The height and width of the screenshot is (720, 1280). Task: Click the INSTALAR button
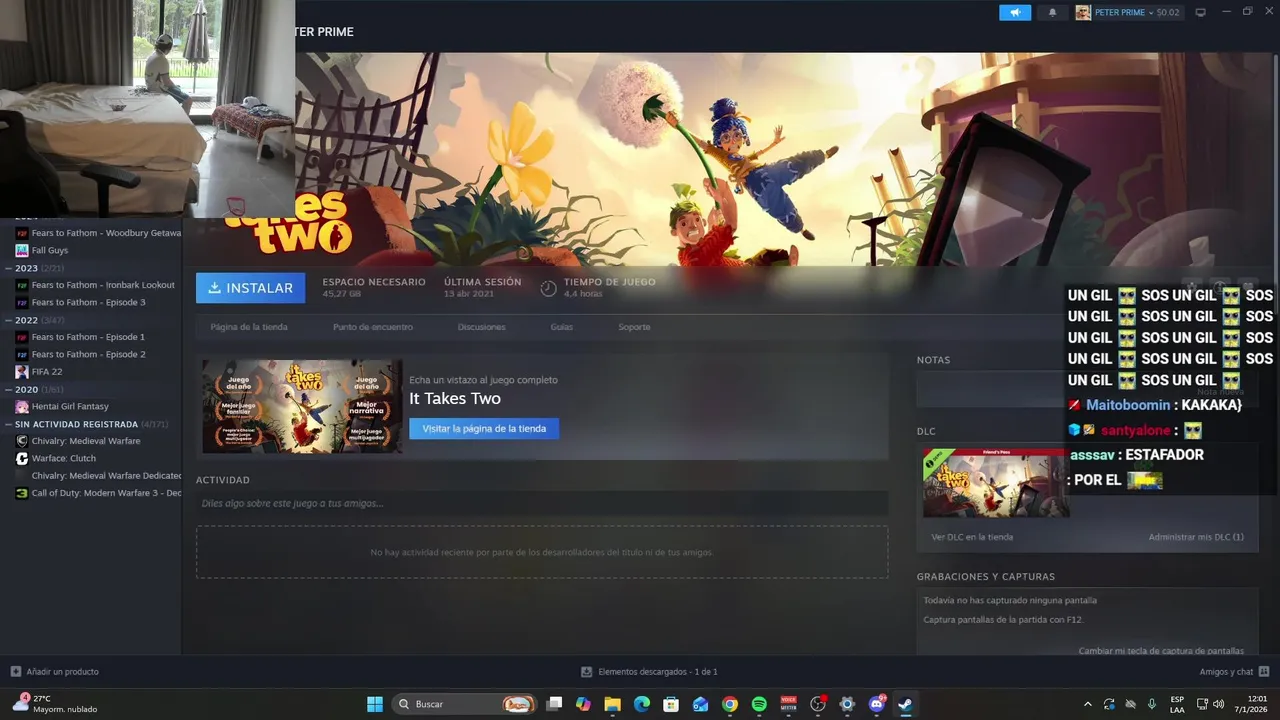click(x=251, y=288)
